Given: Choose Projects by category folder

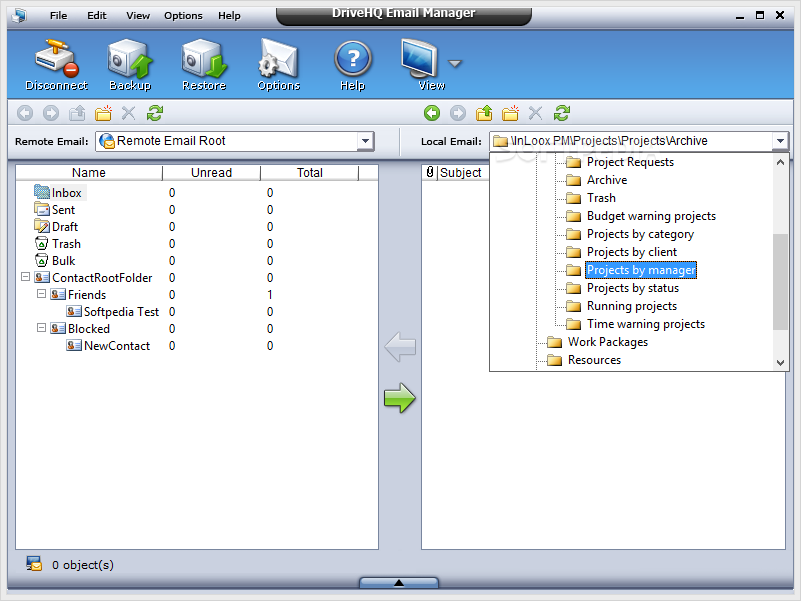Looking at the screenshot, I should (640, 234).
